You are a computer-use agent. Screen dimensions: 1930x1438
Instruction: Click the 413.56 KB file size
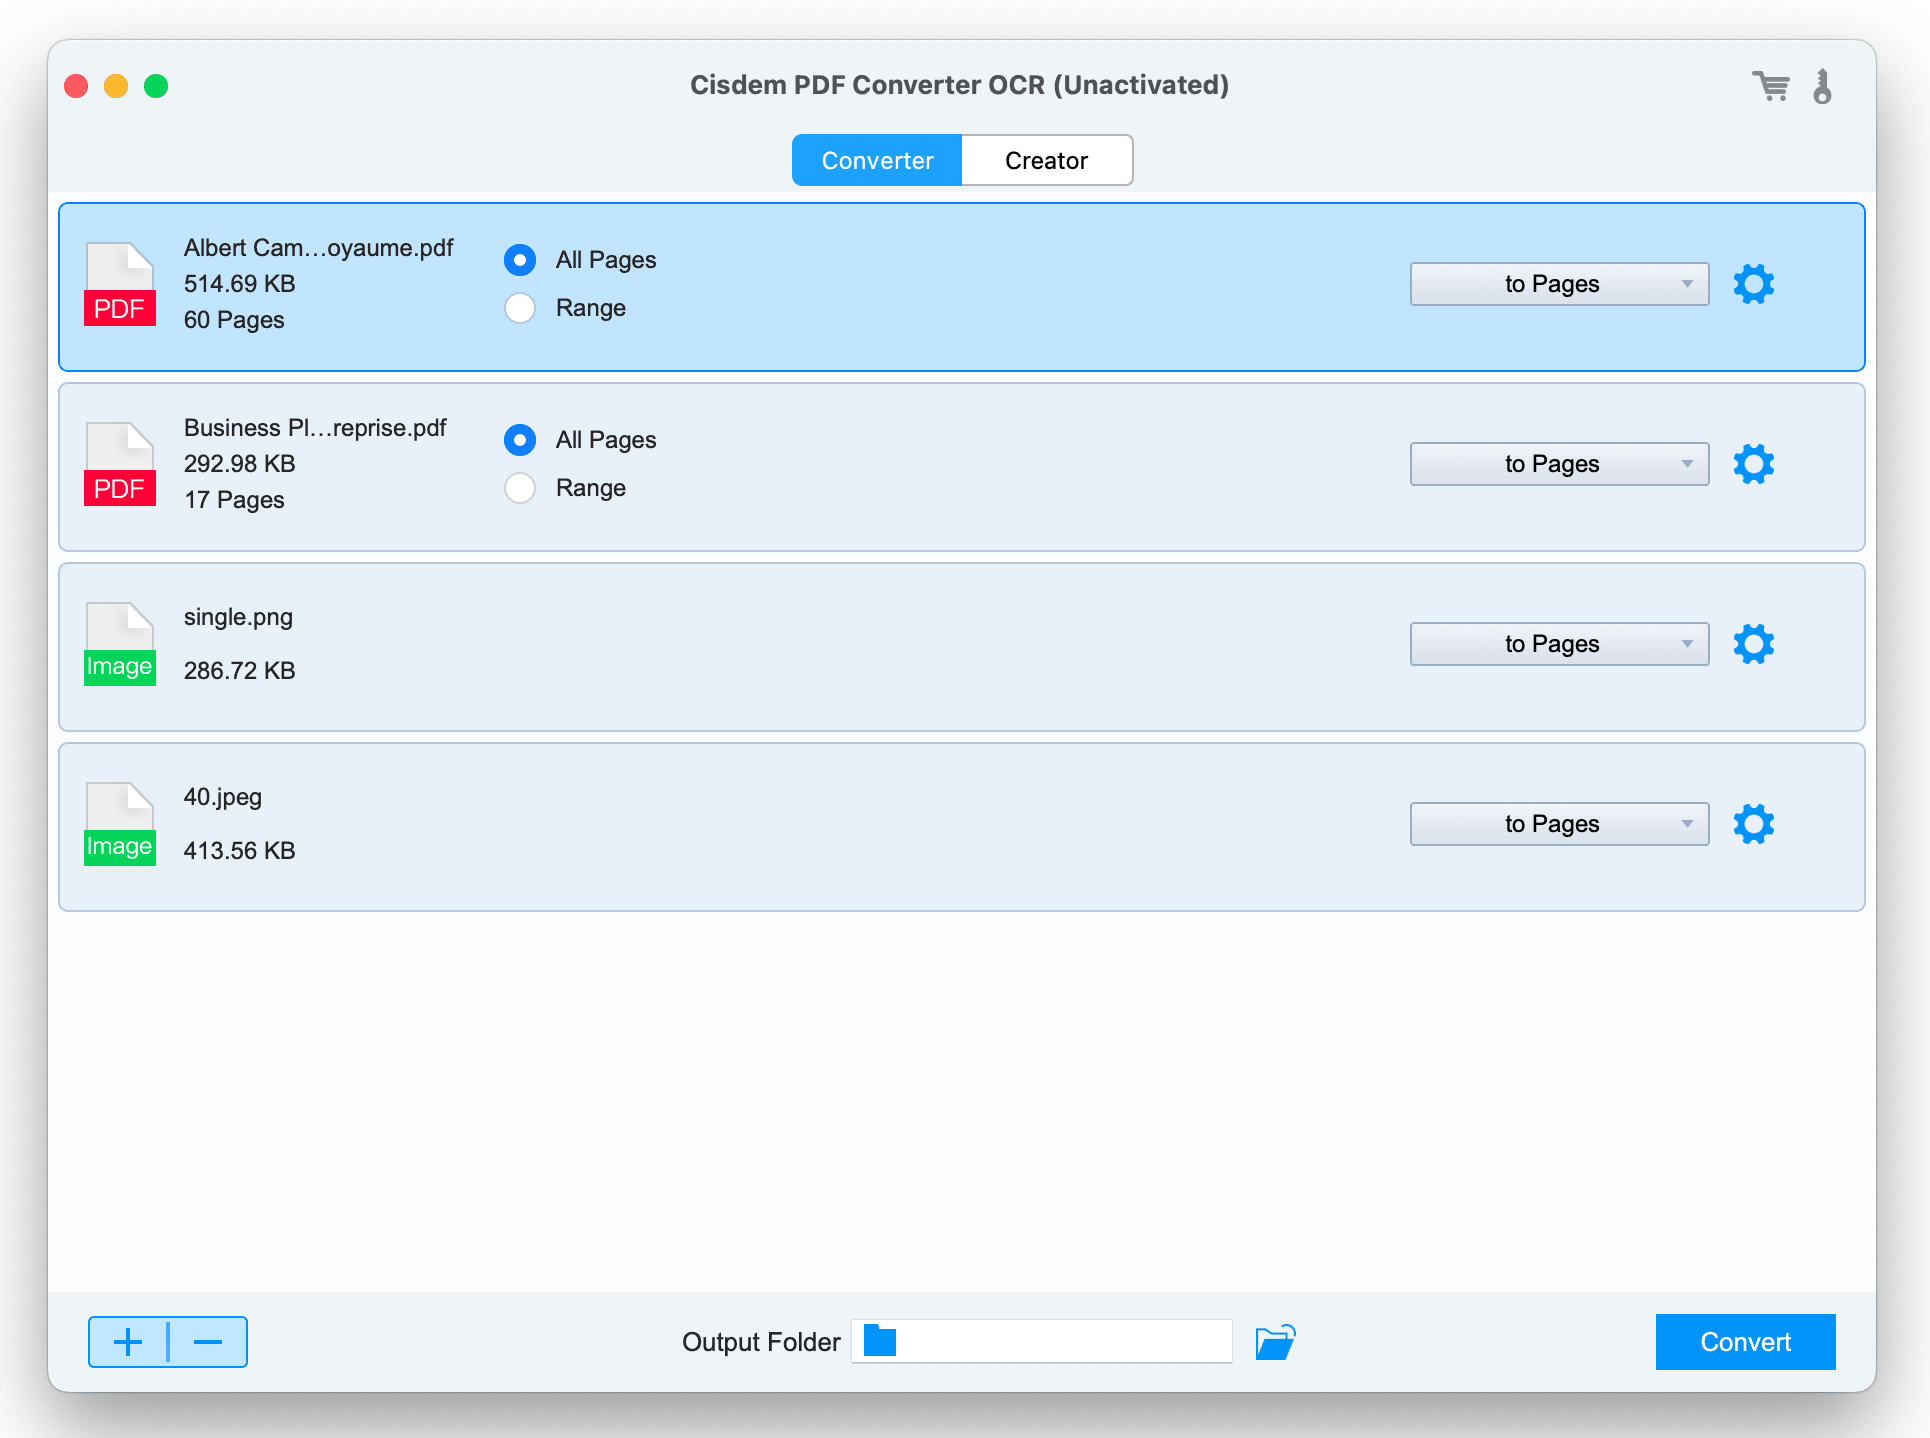[240, 851]
